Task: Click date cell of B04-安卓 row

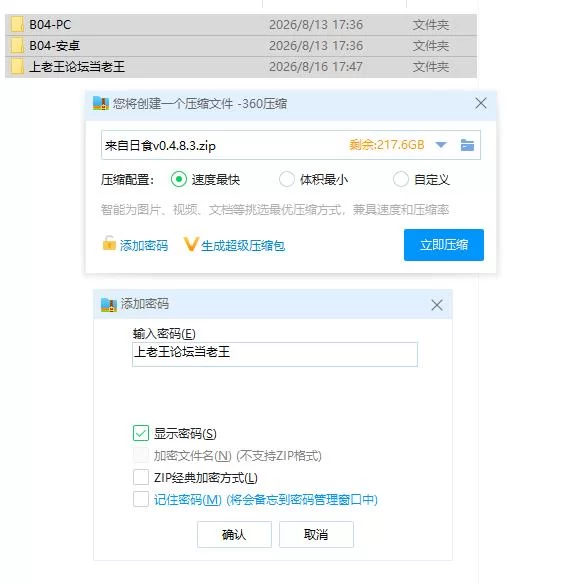Action: [316, 46]
